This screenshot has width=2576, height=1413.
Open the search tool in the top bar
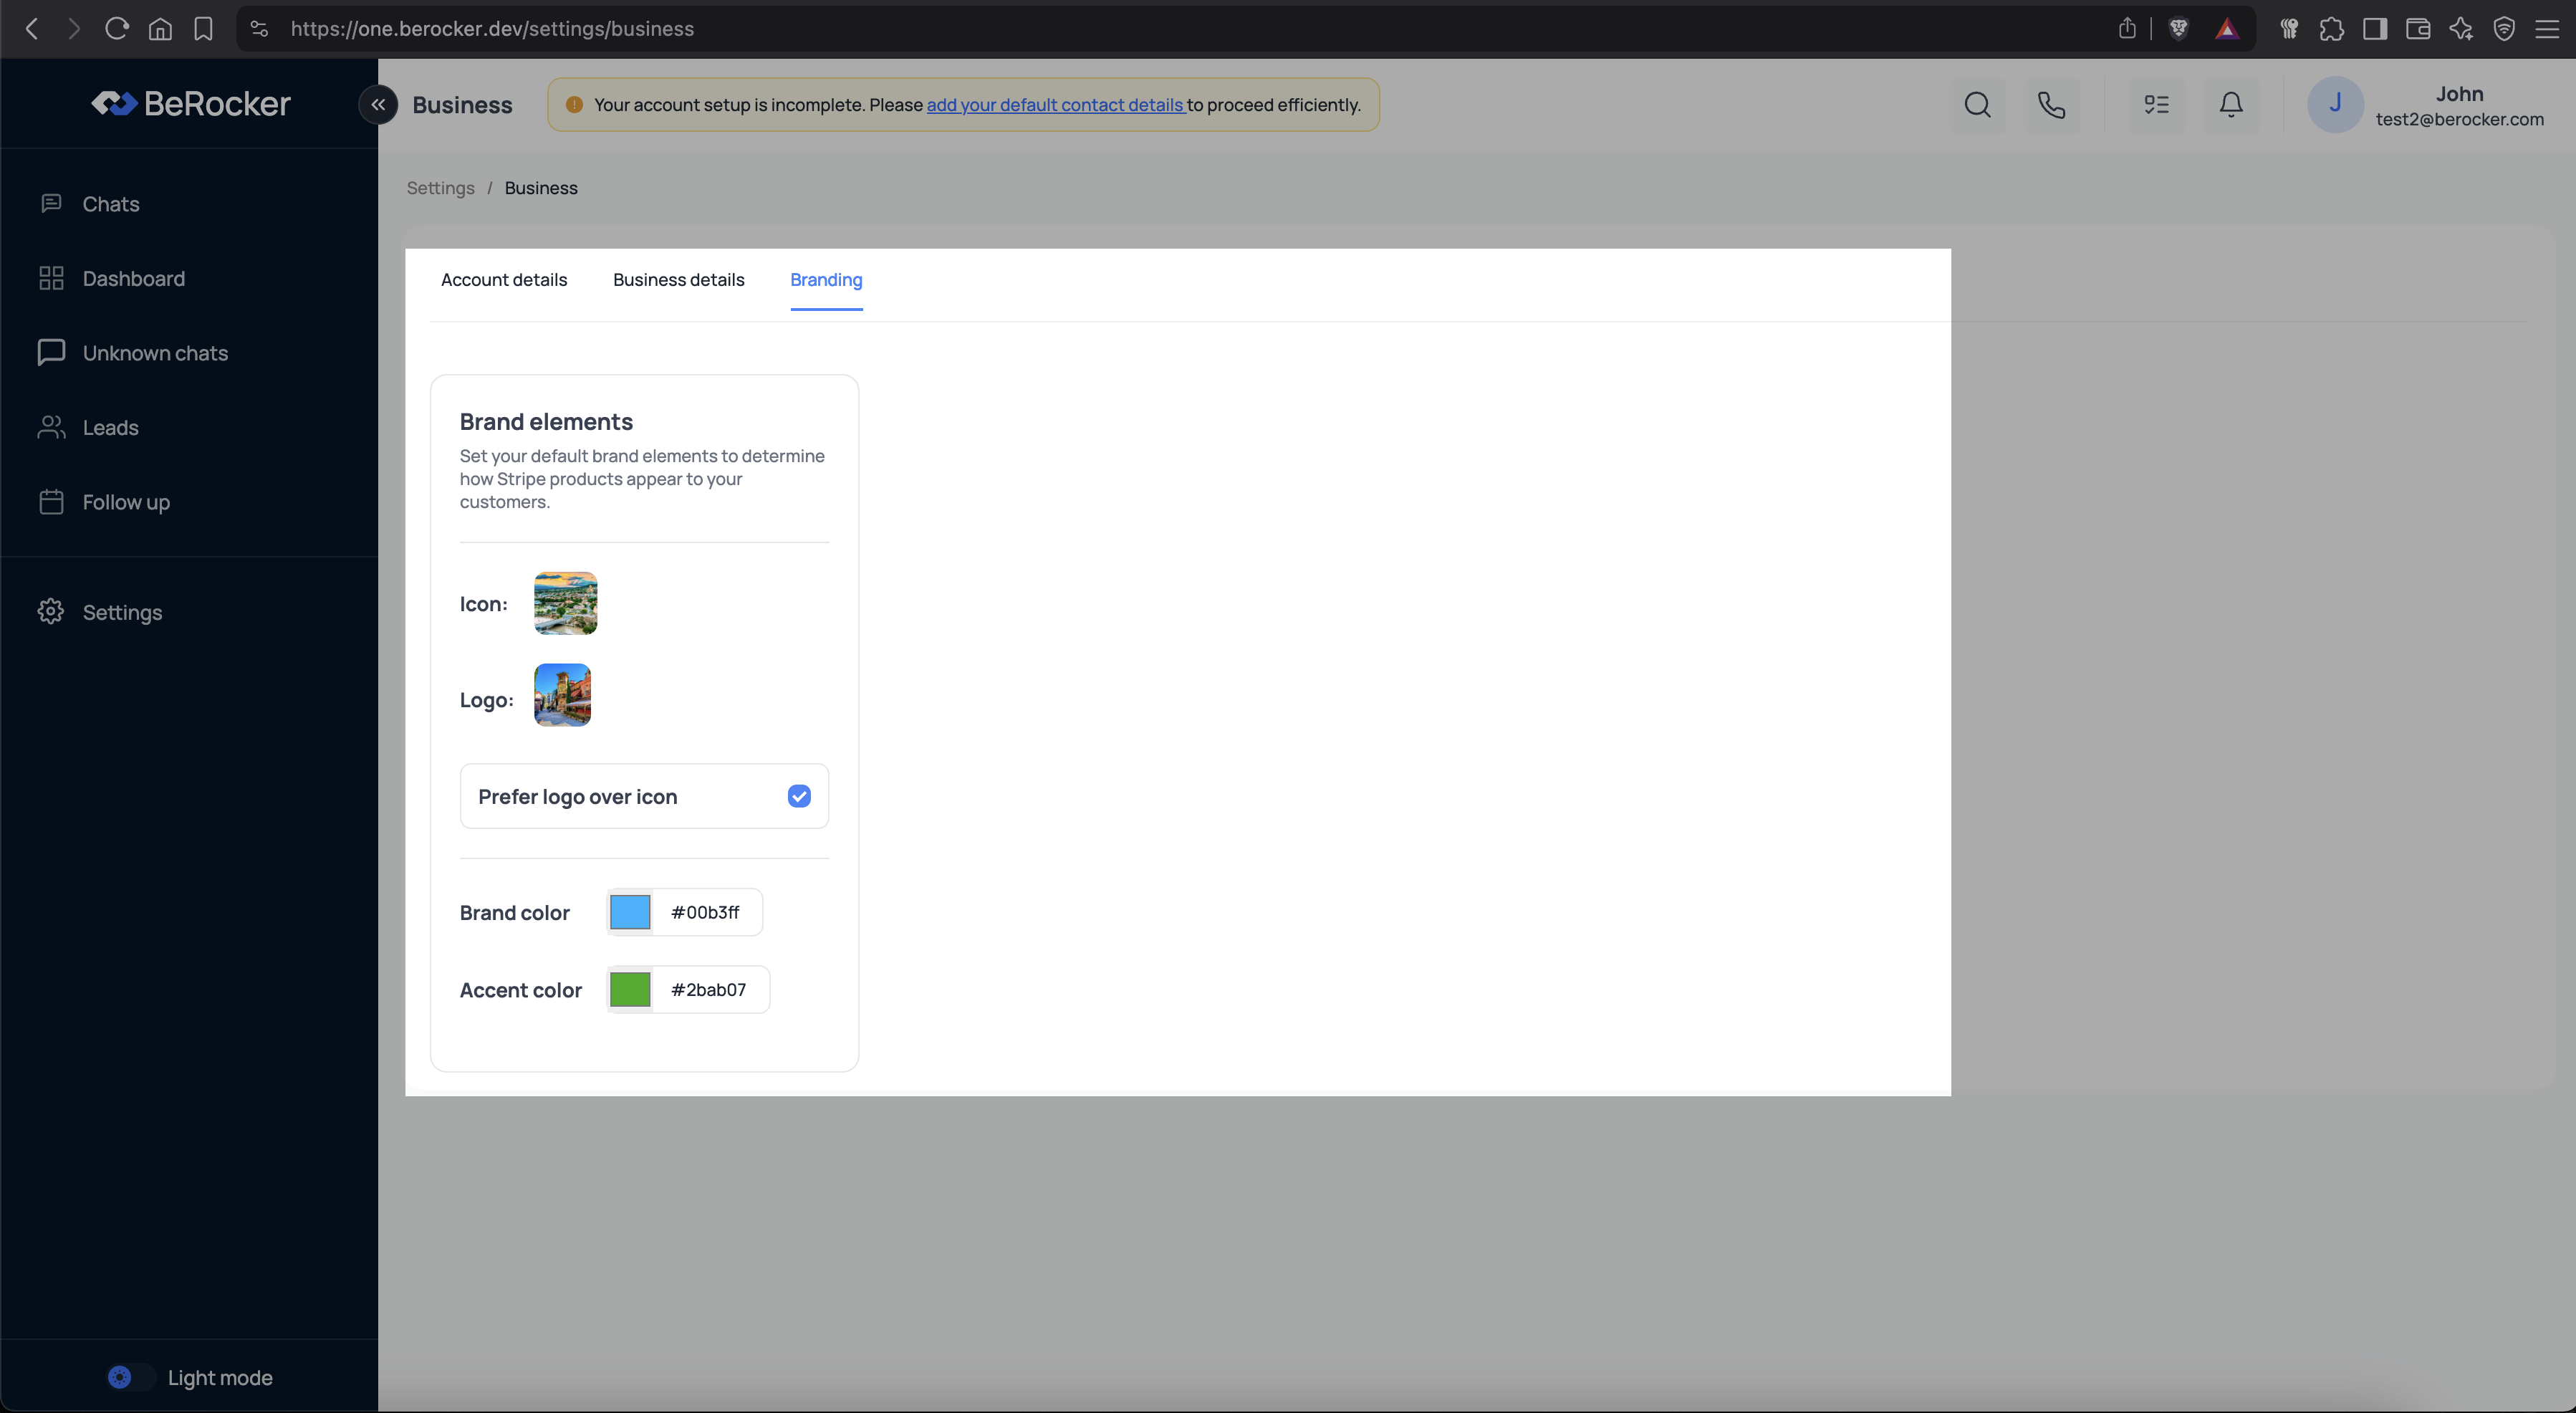point(1977,104)
